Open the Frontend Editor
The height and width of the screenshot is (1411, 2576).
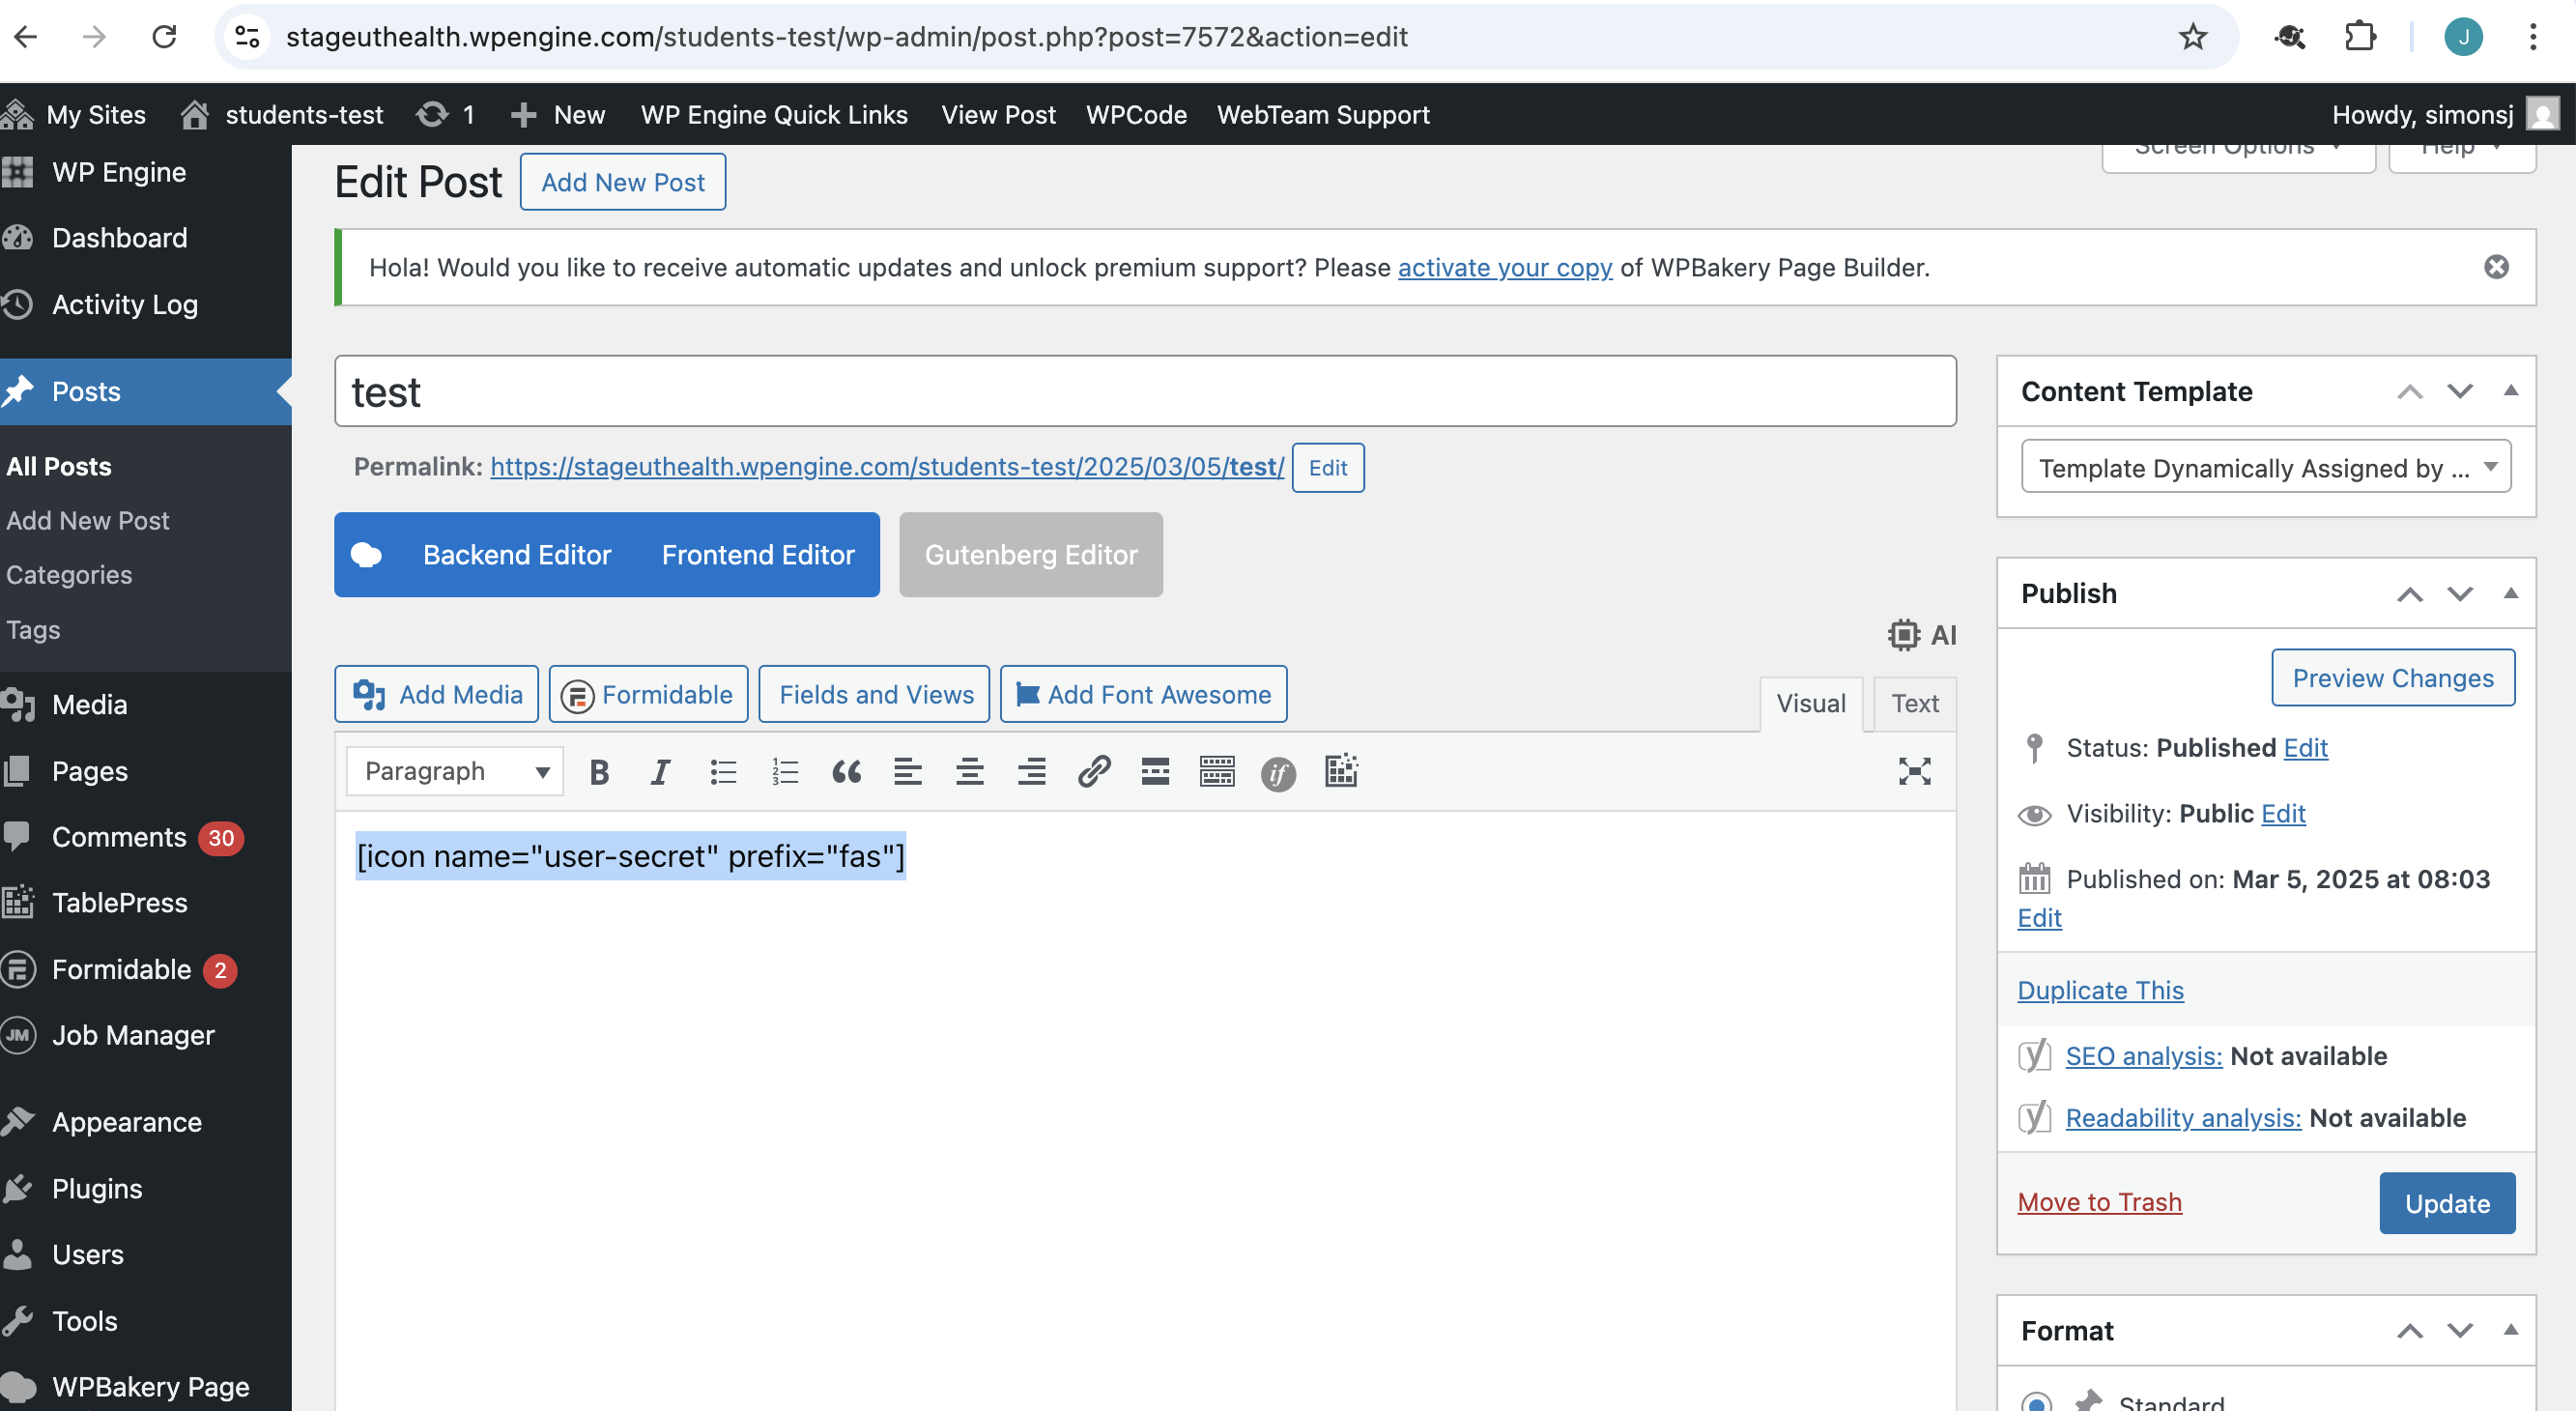point(758,555)
